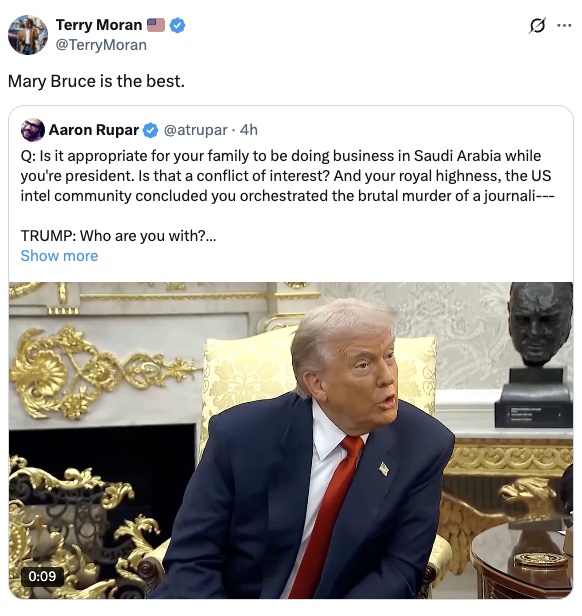Open Terry Moran's profile avatar
Image resolution: width=582 pixels, height=616 pixels.
(x=28, y=35)
